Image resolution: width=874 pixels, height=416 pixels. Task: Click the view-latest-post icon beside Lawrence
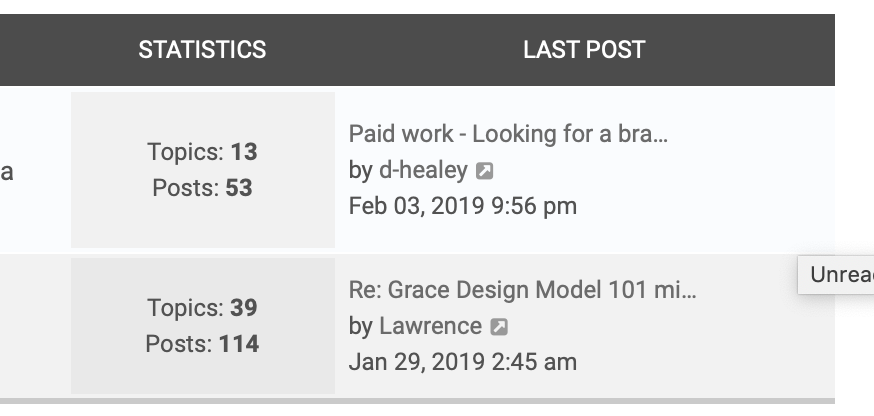(x=499, y=327)
